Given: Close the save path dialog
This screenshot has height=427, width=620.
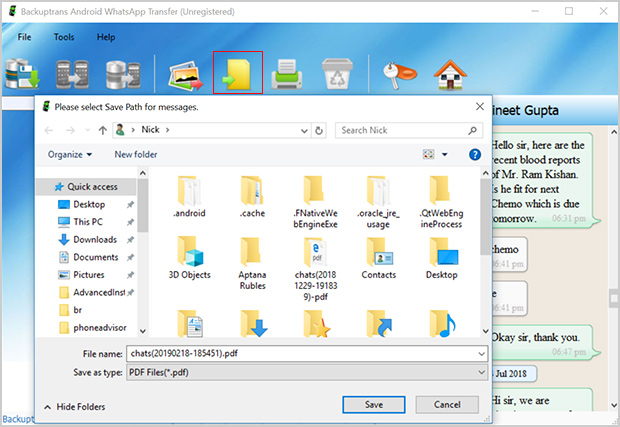Looking at the screenshot, I should 480,106.
